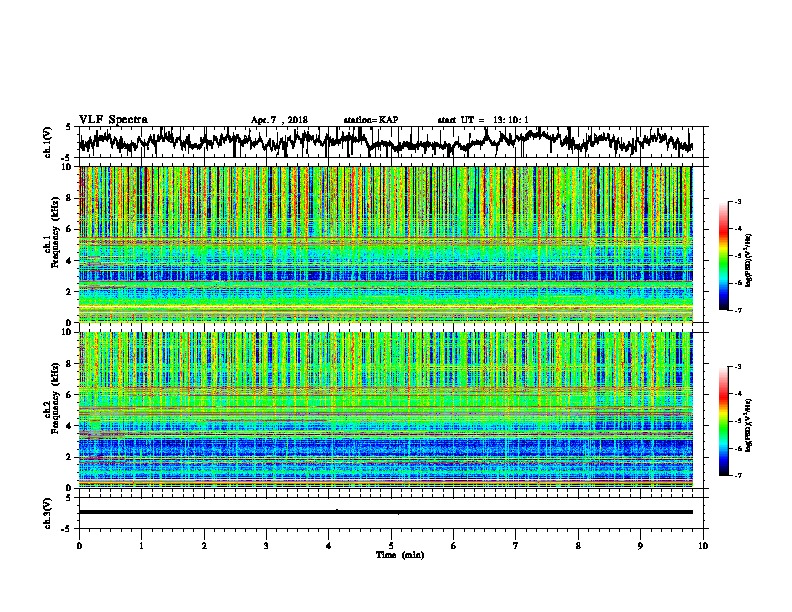The image size is (792, 612).
Task: Click the '-7' label on ch.1 color bar
Action: point(738,311)
